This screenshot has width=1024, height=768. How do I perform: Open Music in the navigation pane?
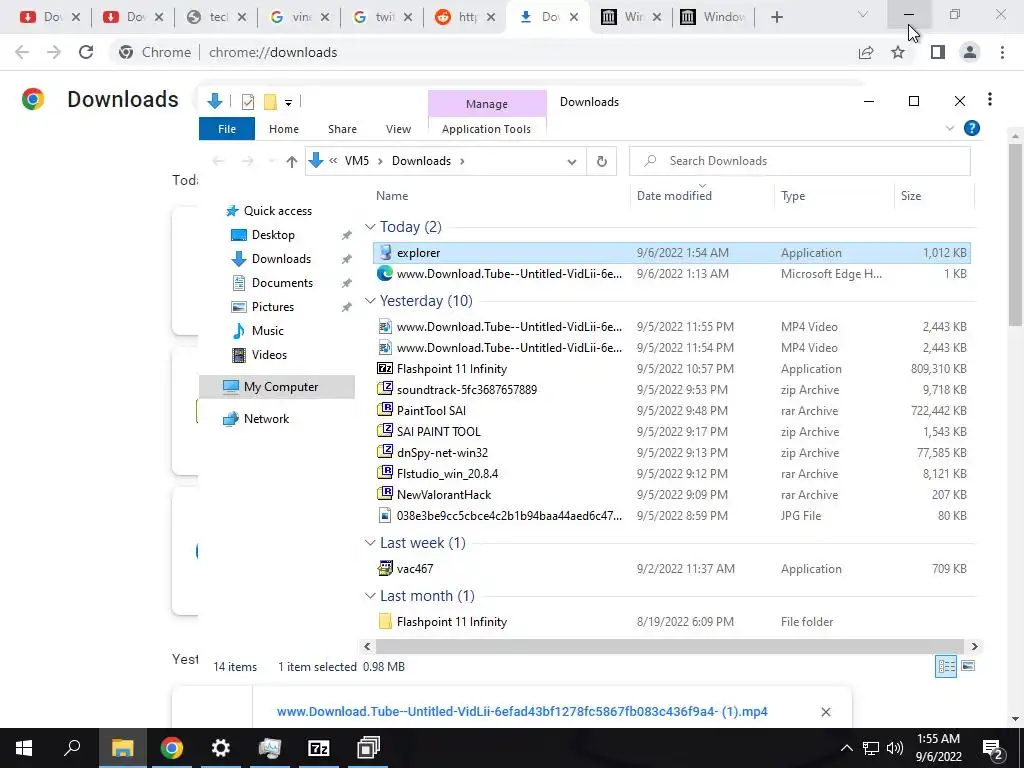pos(268,331)
